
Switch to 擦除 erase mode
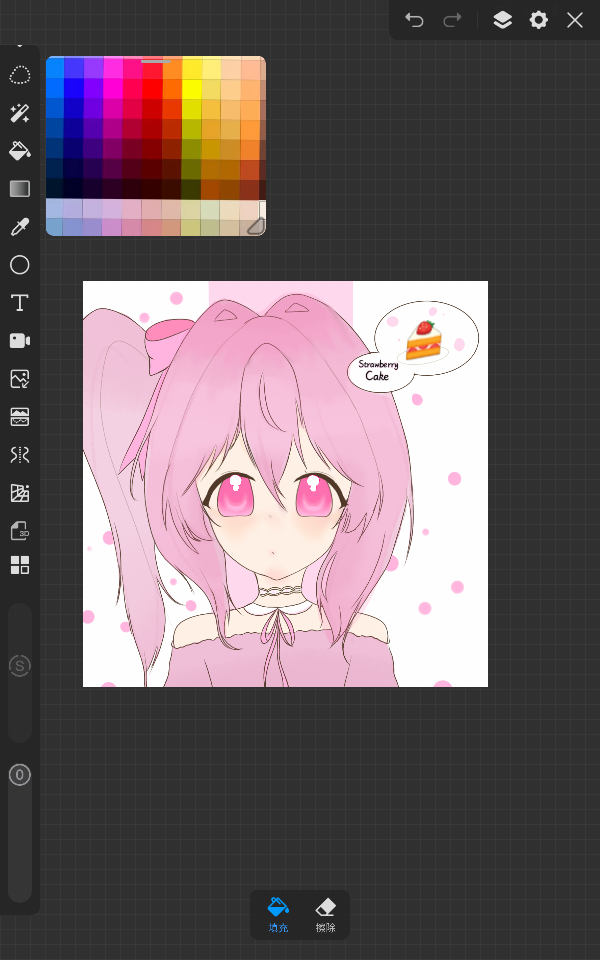[325, 915]
